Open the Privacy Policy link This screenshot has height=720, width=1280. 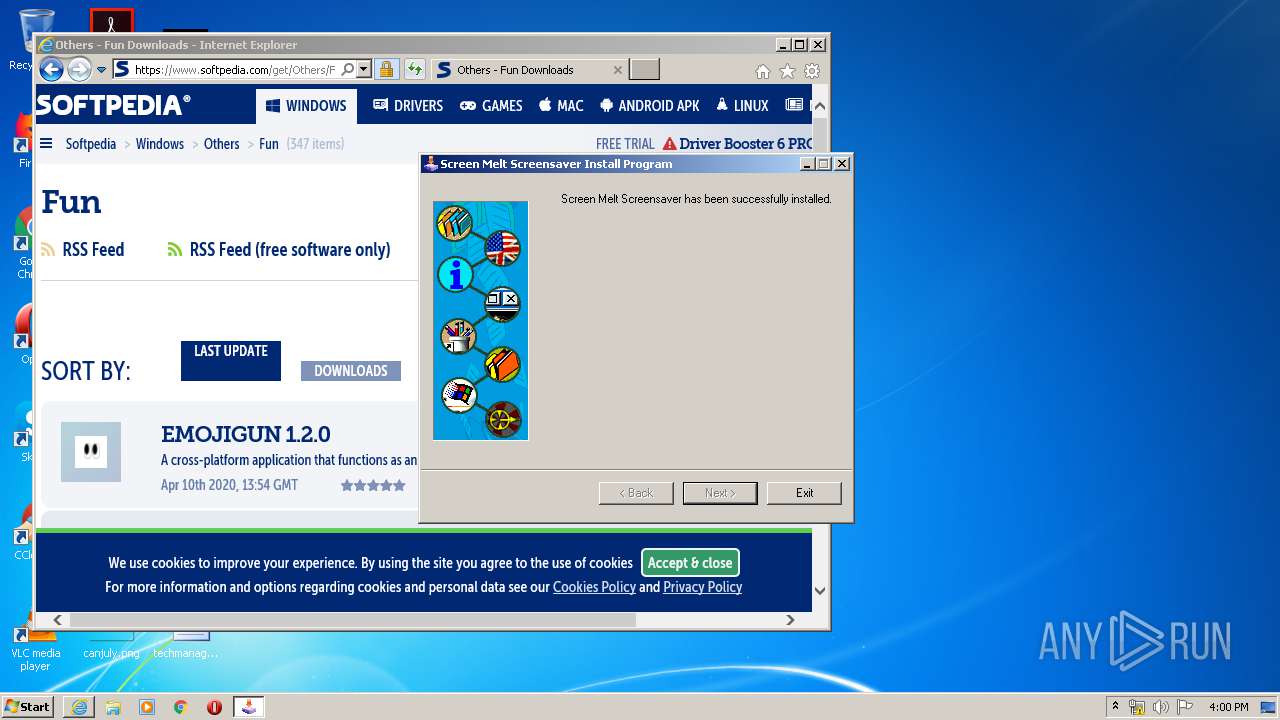pyautogui.click(x=702, y=588)
